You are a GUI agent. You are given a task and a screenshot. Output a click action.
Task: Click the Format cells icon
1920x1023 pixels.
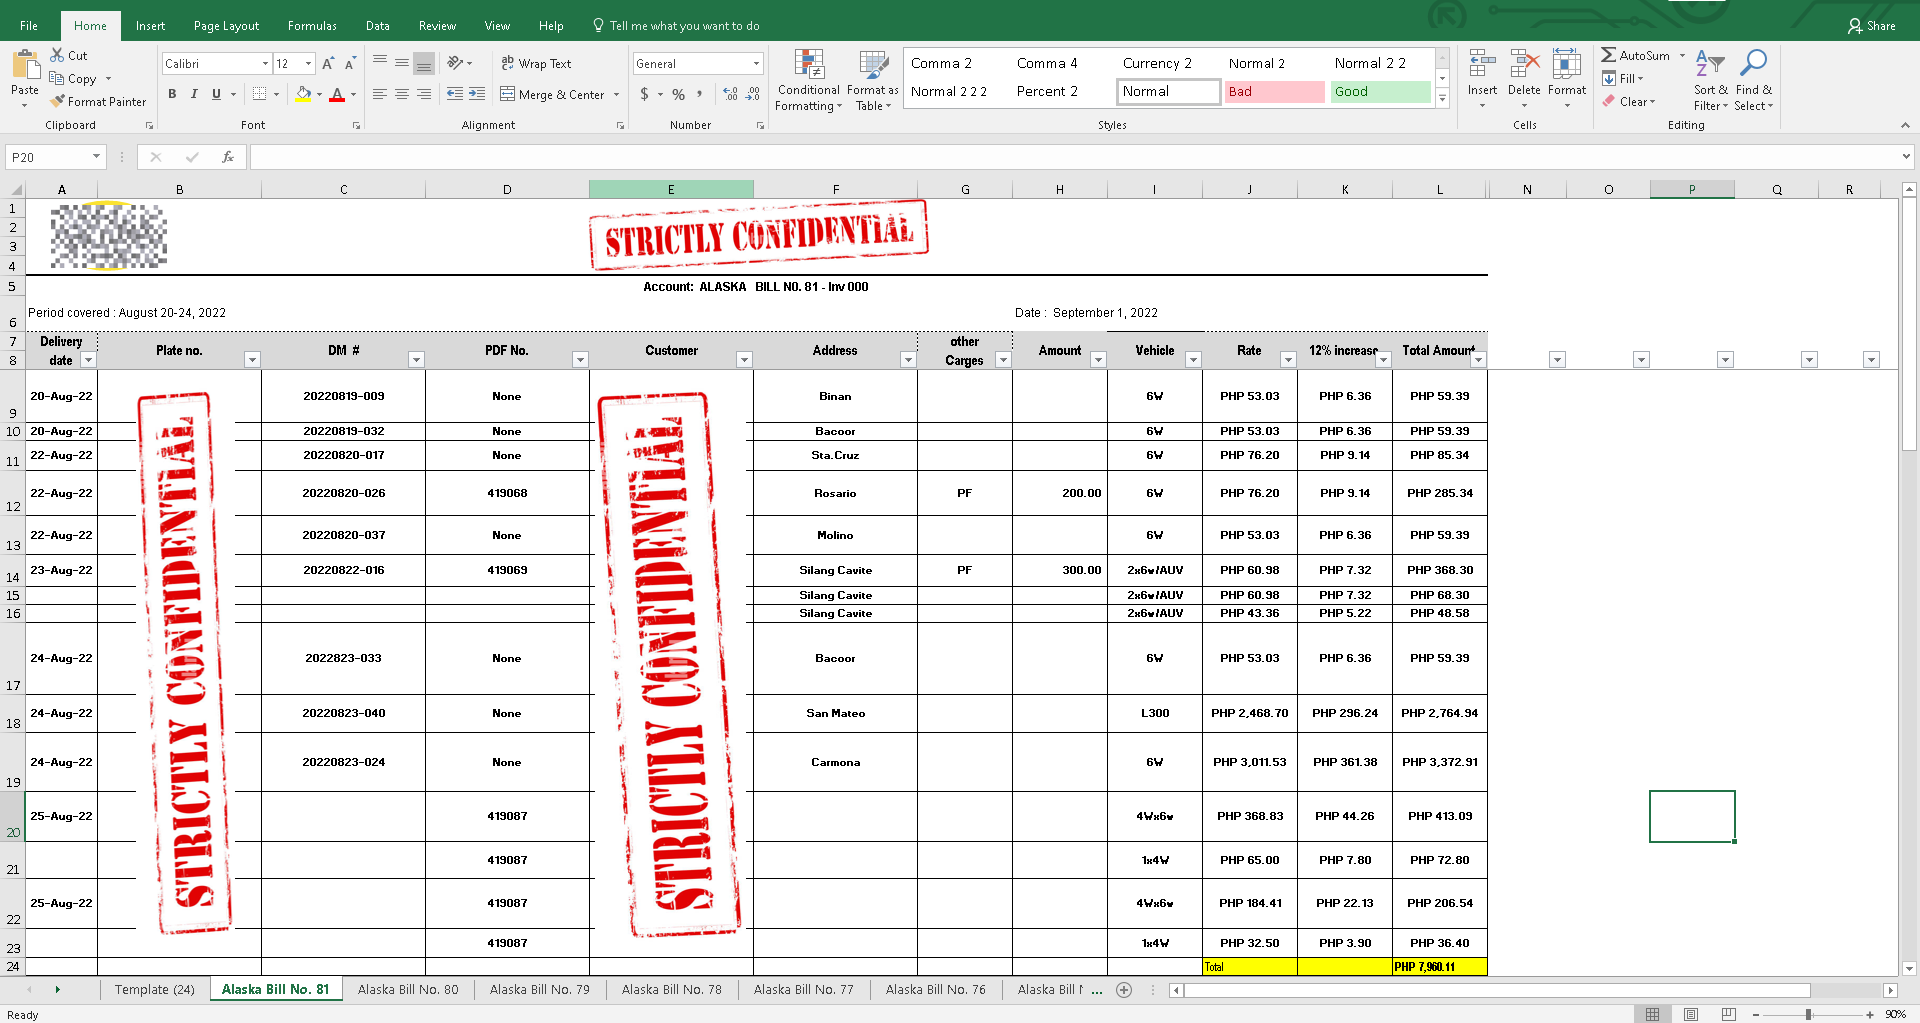(1567, 64)
